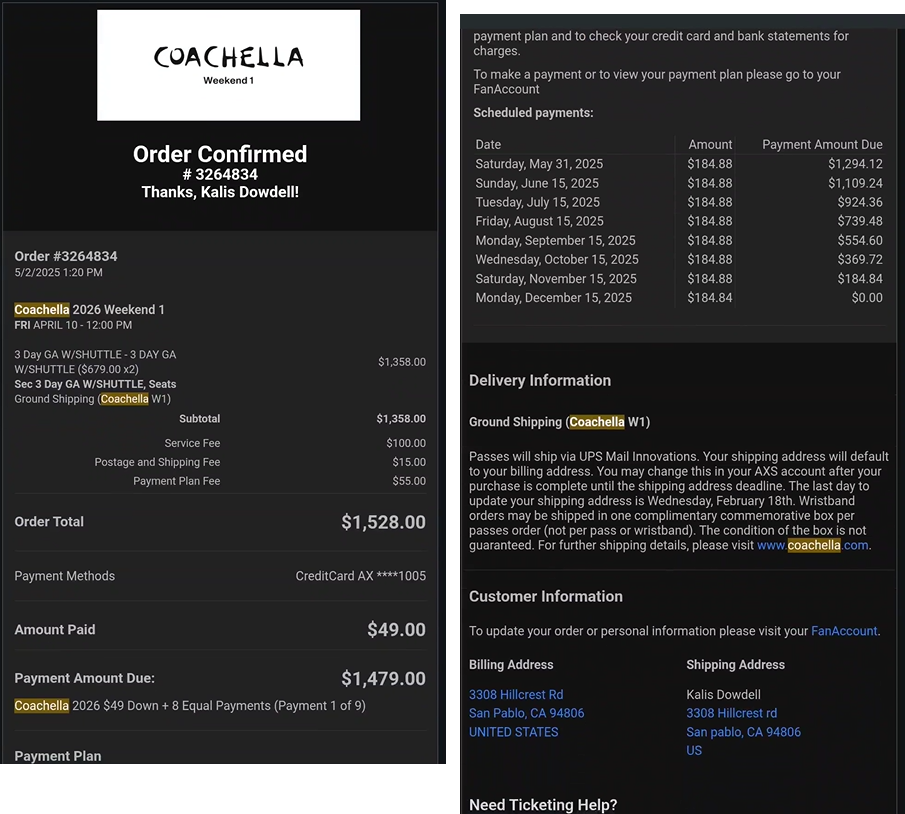Click the Delivery Information heading
Image resolution: width=905 pixels, height=814 pixels.
[x=540, y=380]
